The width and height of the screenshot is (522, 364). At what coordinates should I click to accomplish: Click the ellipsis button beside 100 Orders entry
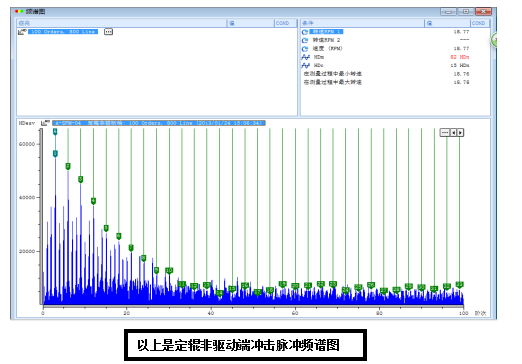coord(108,32)
